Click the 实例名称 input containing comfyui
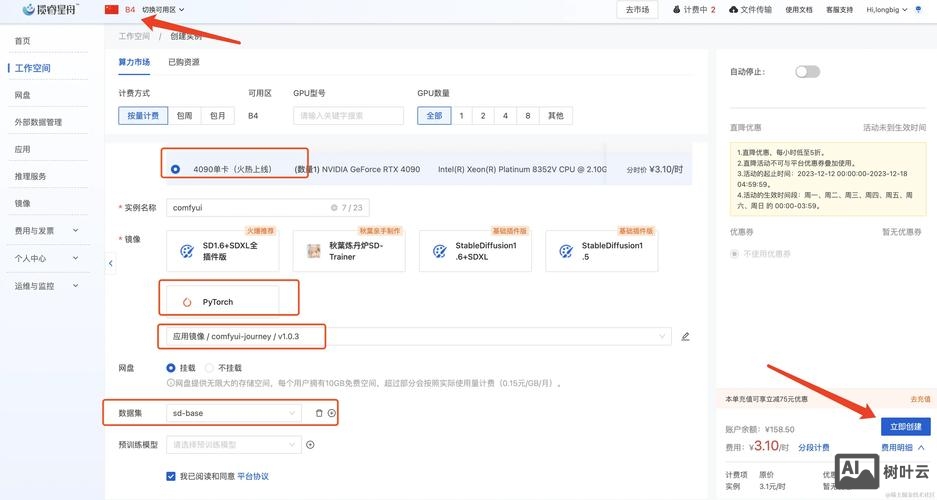 click(268, 208)
